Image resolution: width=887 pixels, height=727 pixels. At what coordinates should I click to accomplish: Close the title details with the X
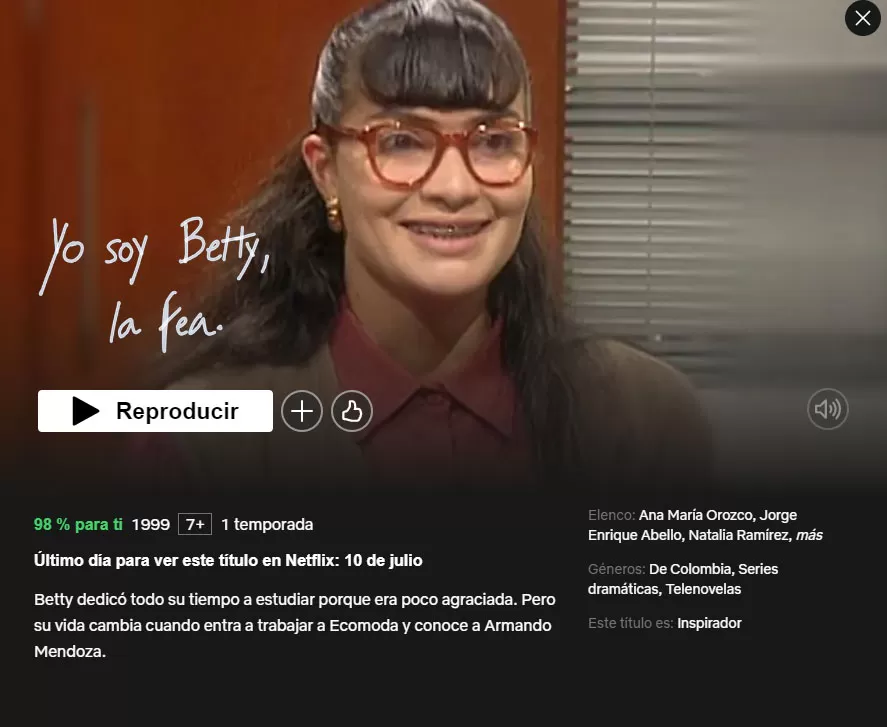pos(863,19)
